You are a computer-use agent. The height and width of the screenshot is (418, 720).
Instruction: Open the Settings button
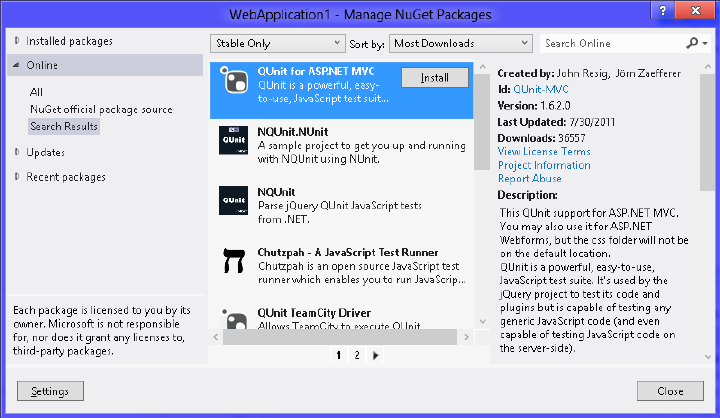[x=50, y=391]
